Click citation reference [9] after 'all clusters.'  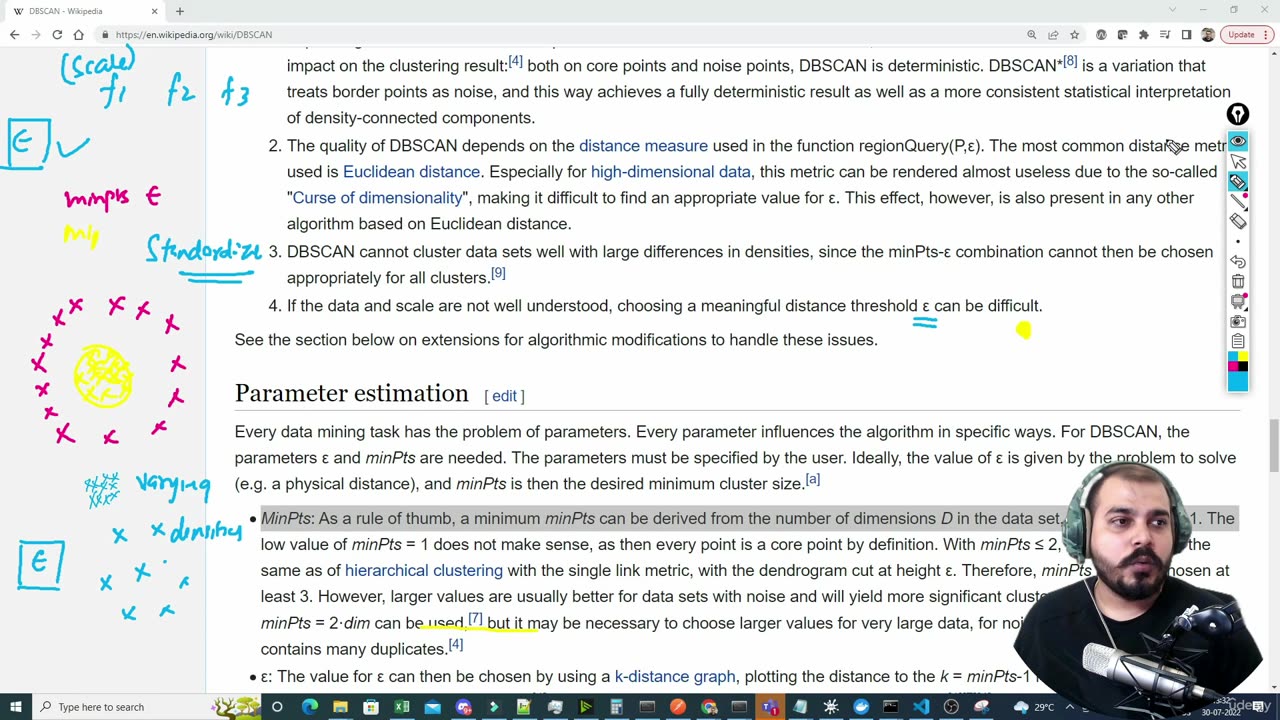point(498,273)
